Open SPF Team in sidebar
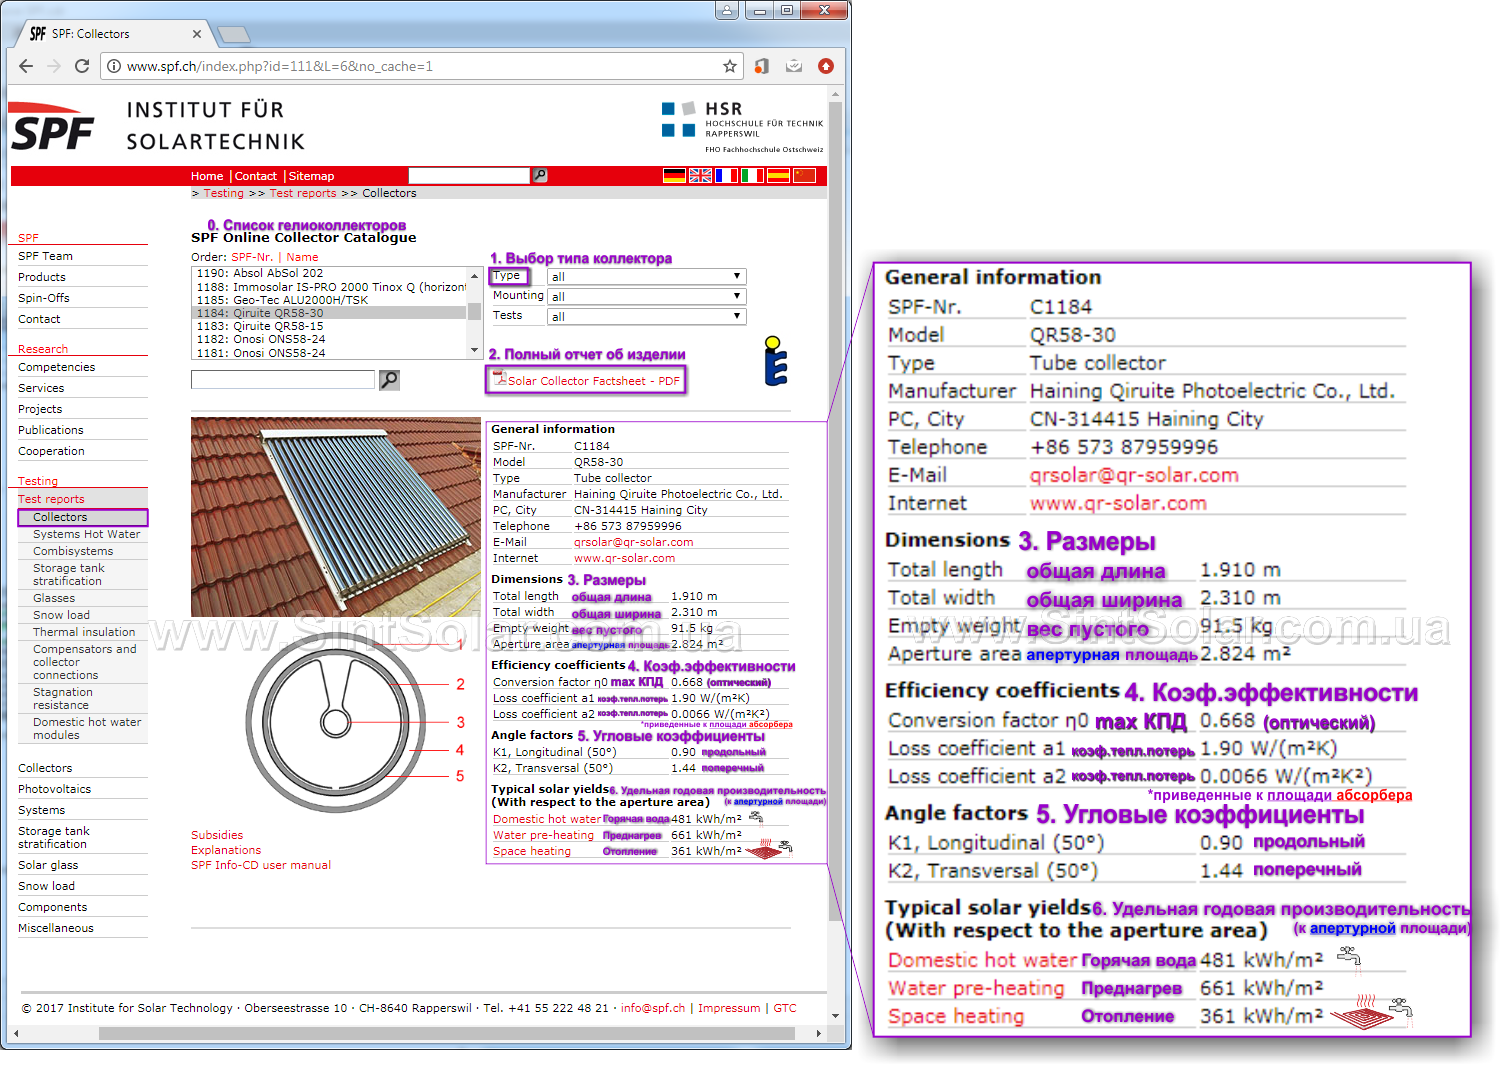This screenshot has width=1501, height=1065. pos(45,256)
